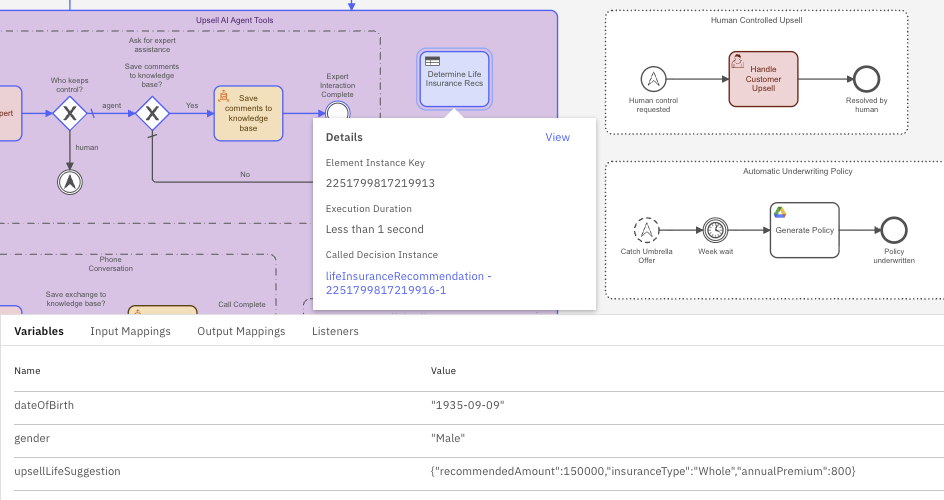Click the Catch Umbrella Offer start event
The width and height of the screenshot is (944, 500).
click(x=646, y=230)
